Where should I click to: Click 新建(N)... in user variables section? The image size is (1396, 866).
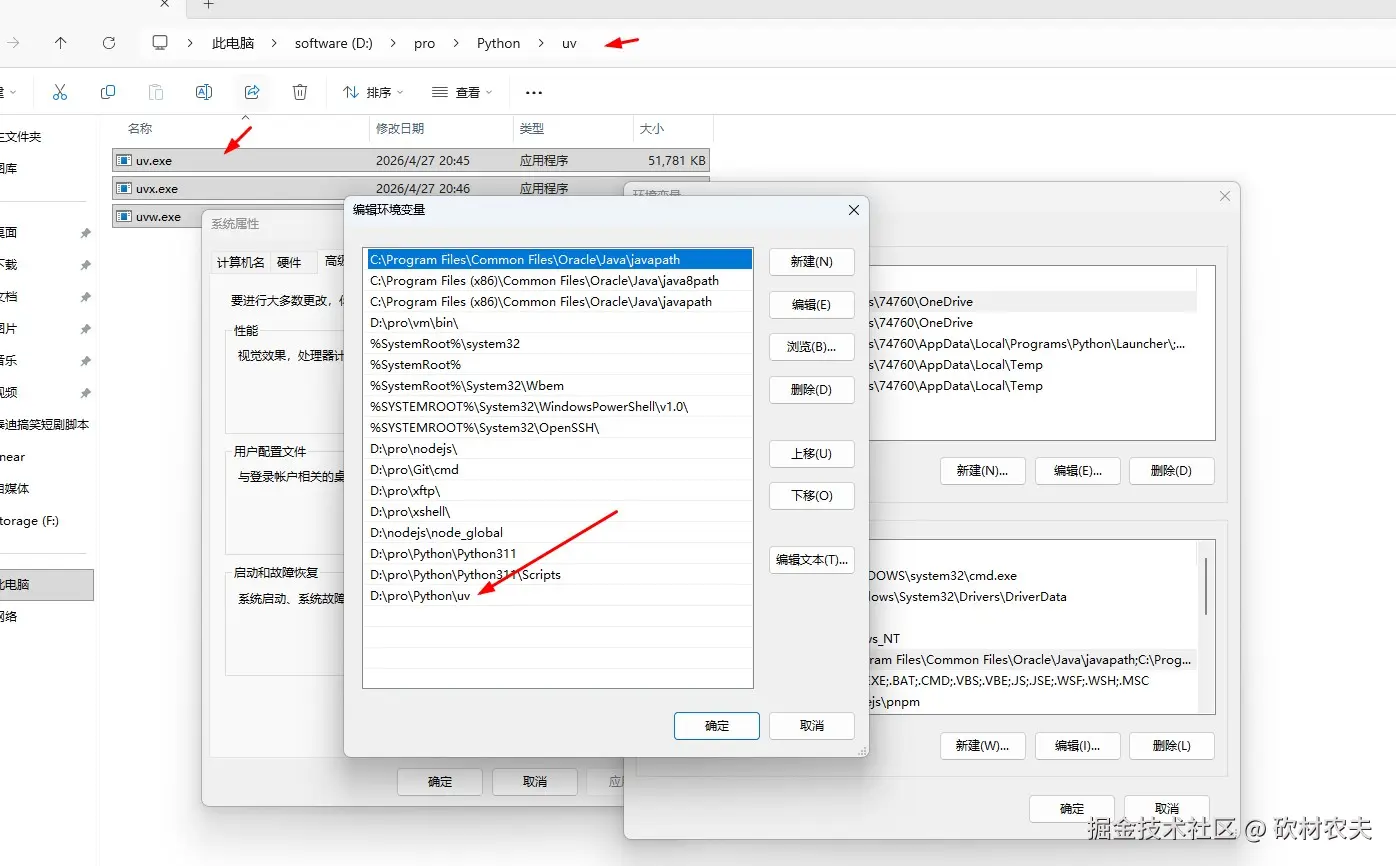[982, 470]
